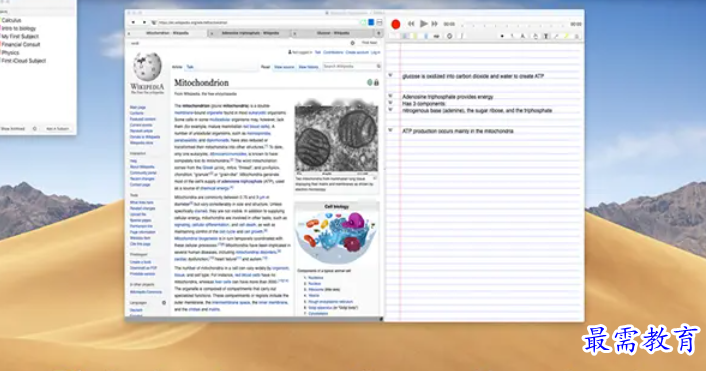Click in the Search Wikipedia field
This screenshot has height=371, width=706.
(x=349, y=66)
